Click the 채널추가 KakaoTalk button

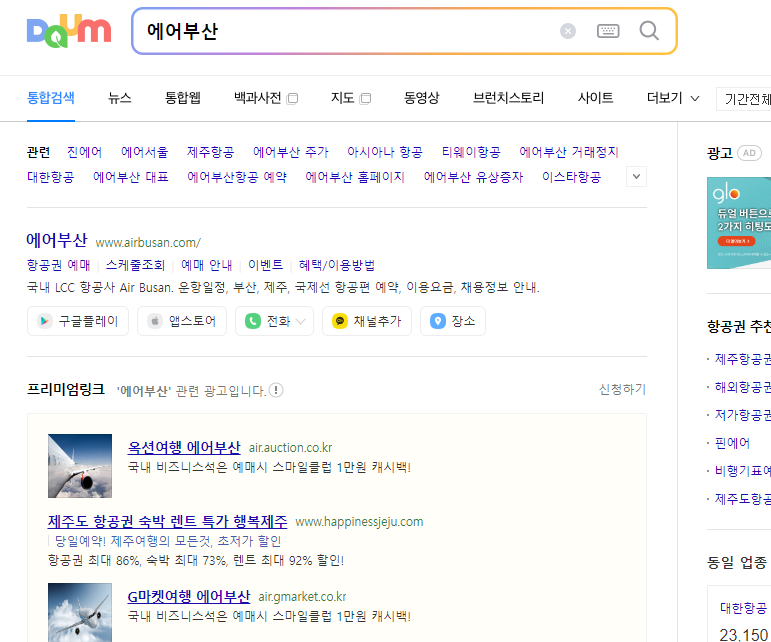(367, 321)
